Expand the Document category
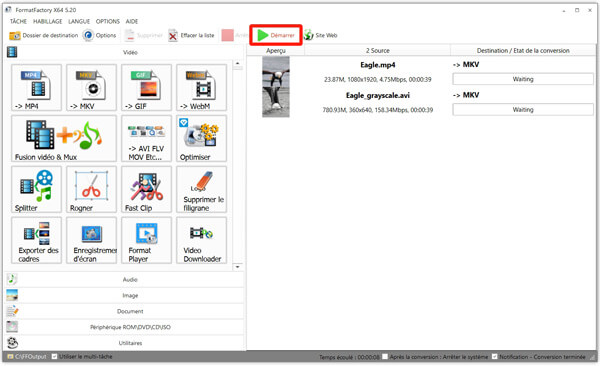Screen dimensions: 600x366 coord(125,311)
